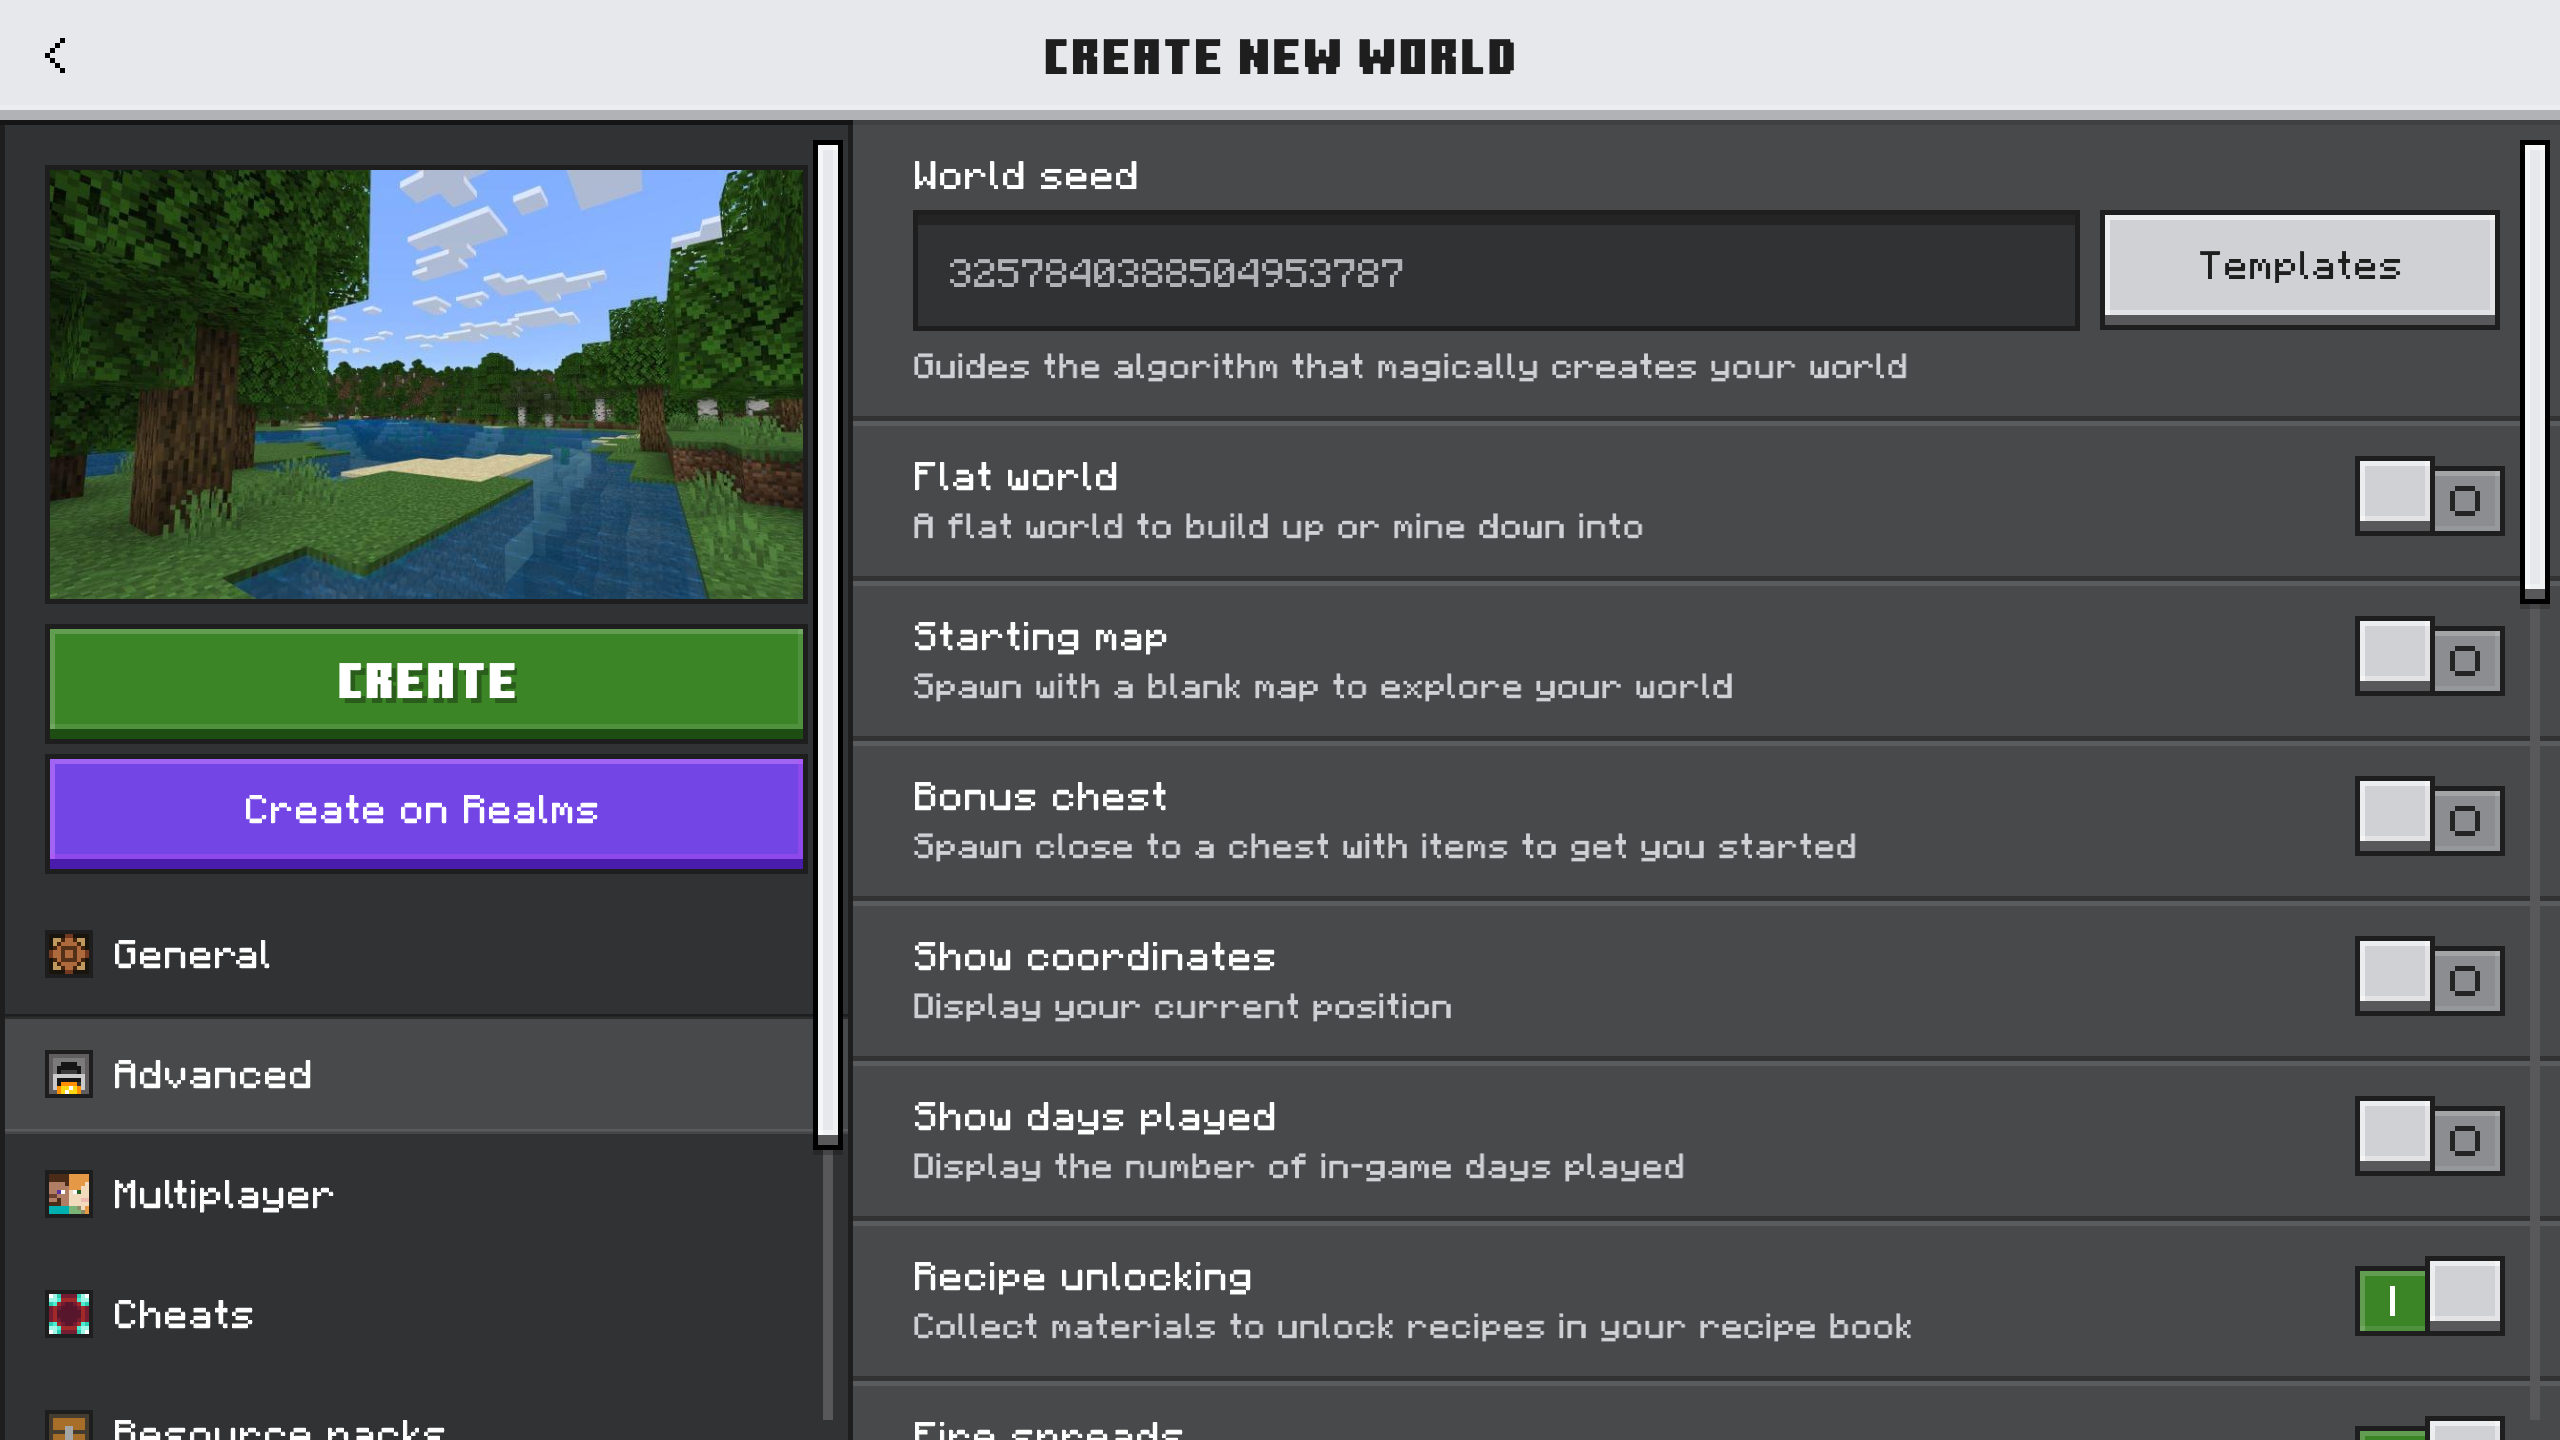Screen dimensions: 2560x1440
Task: Open the seed Templates picker
Action: coord(2299,268)
